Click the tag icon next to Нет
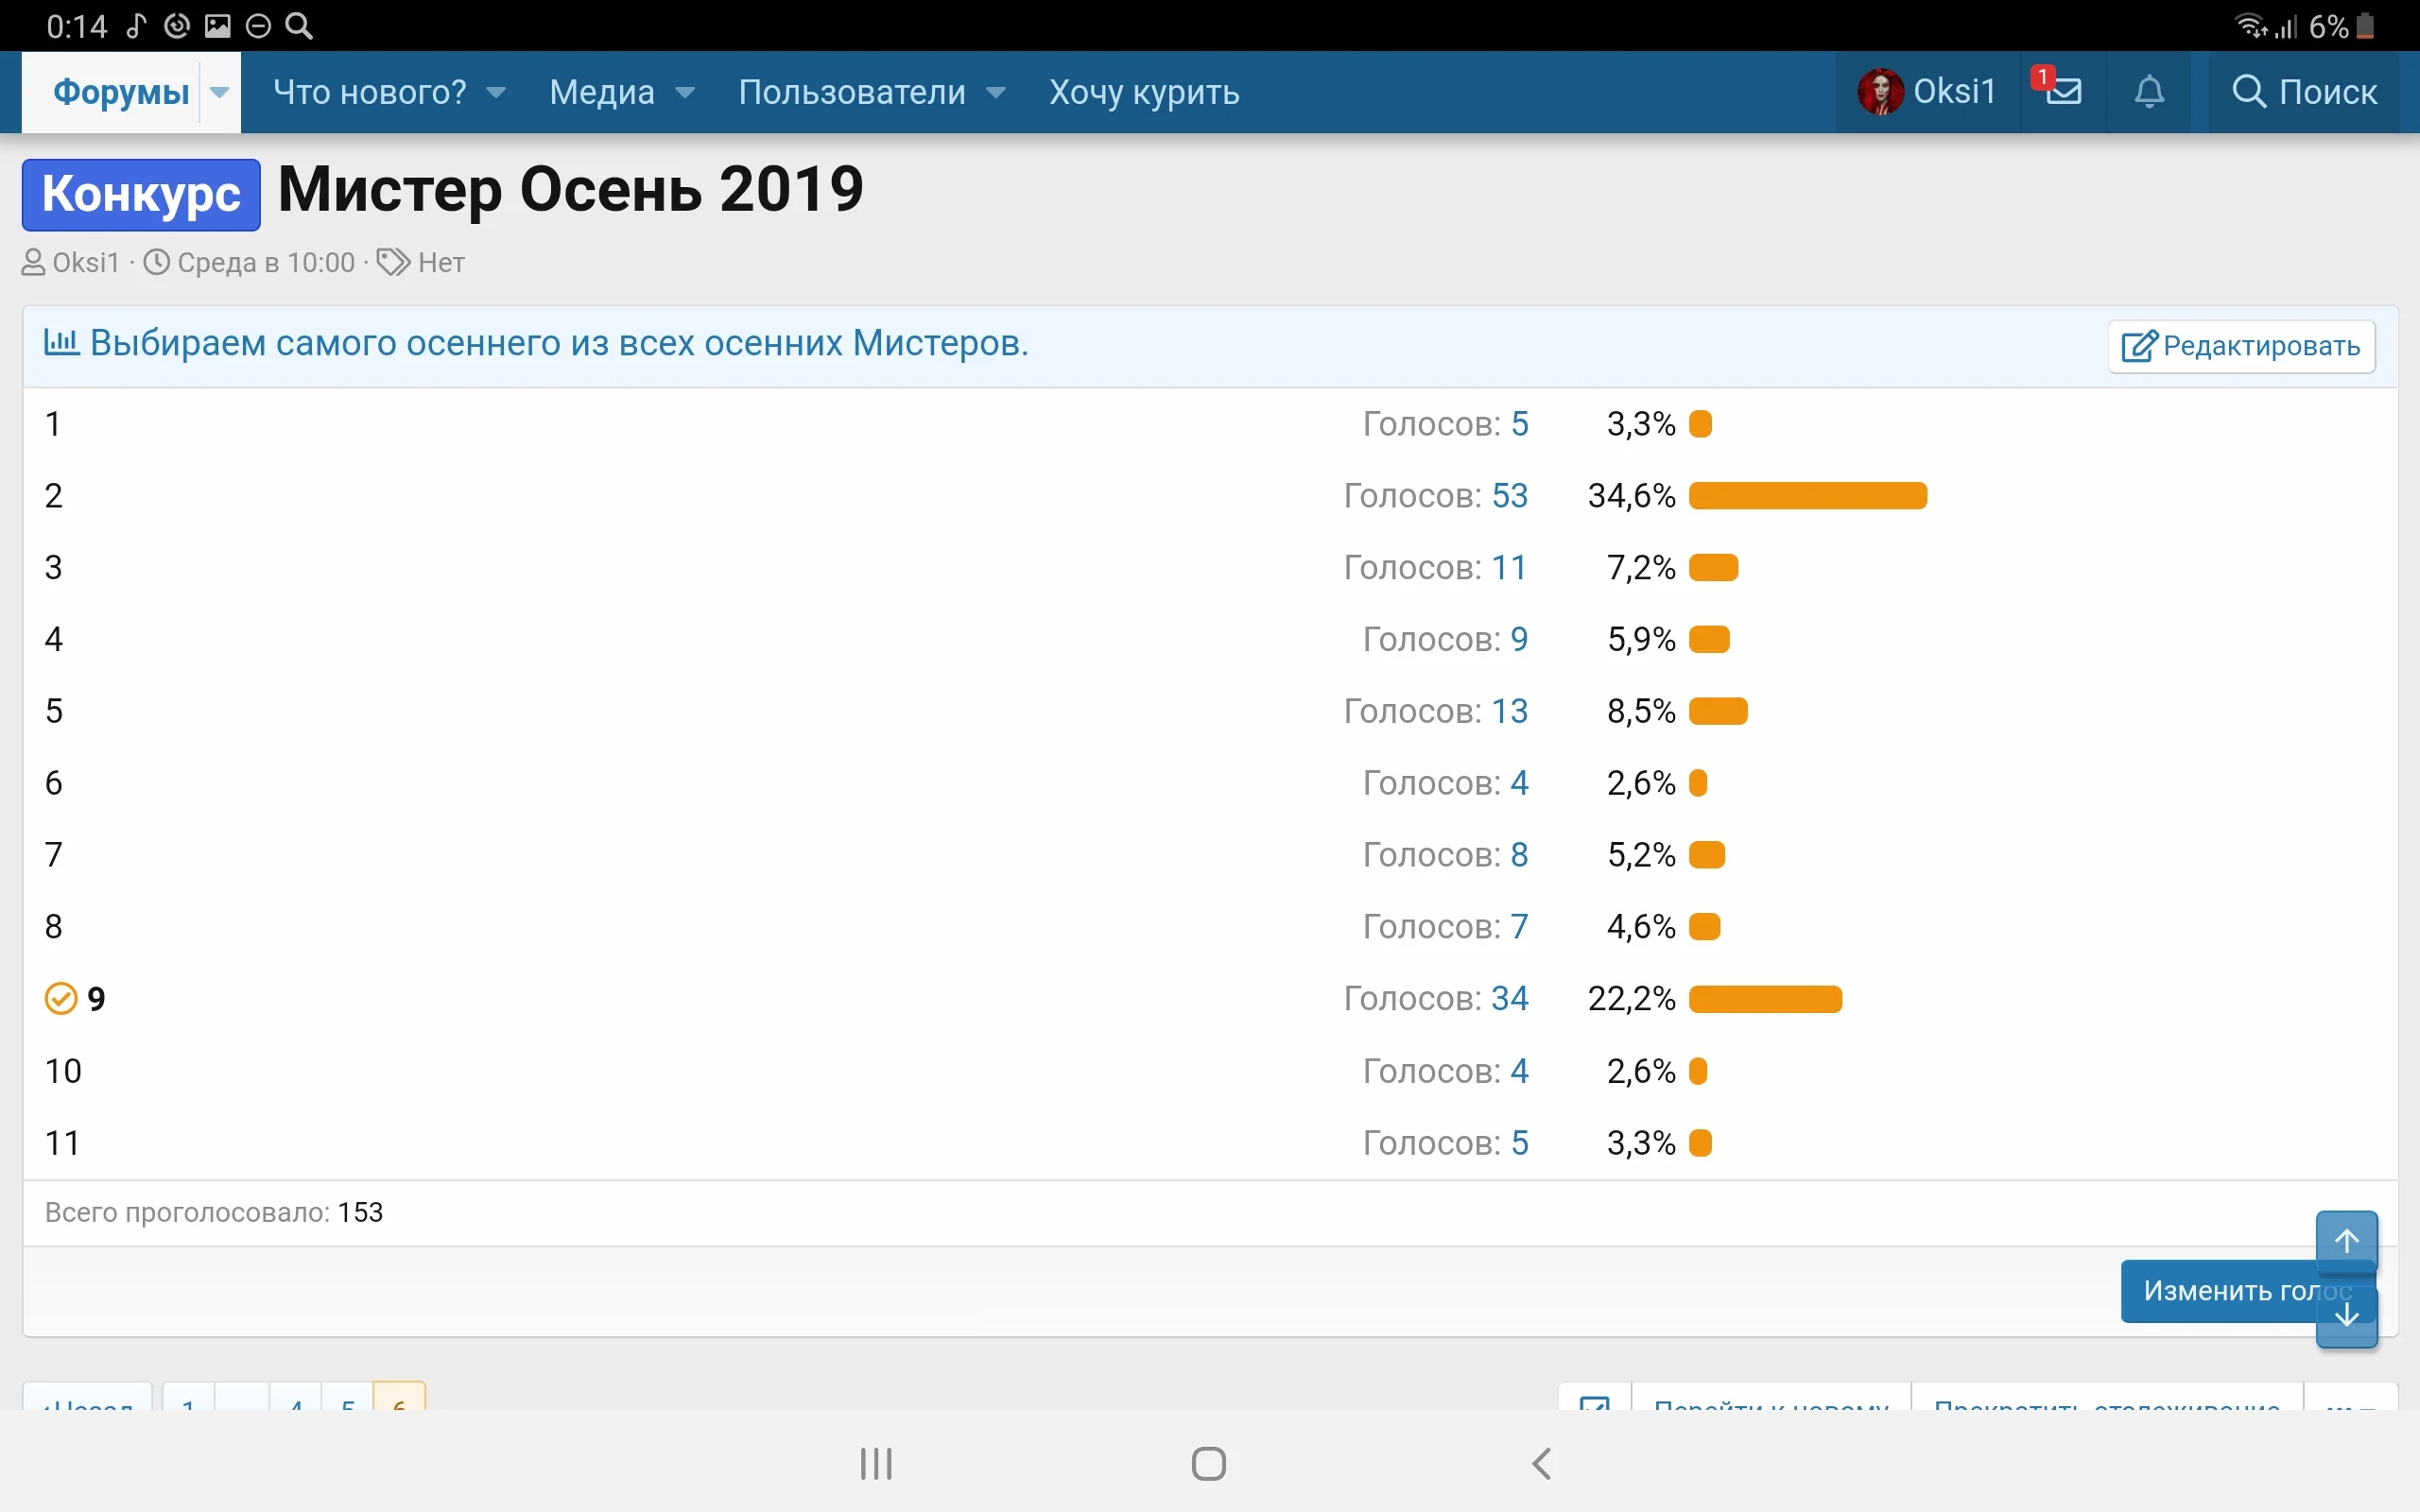This screenshot has height=1512, width=2420. pos(393,262)
